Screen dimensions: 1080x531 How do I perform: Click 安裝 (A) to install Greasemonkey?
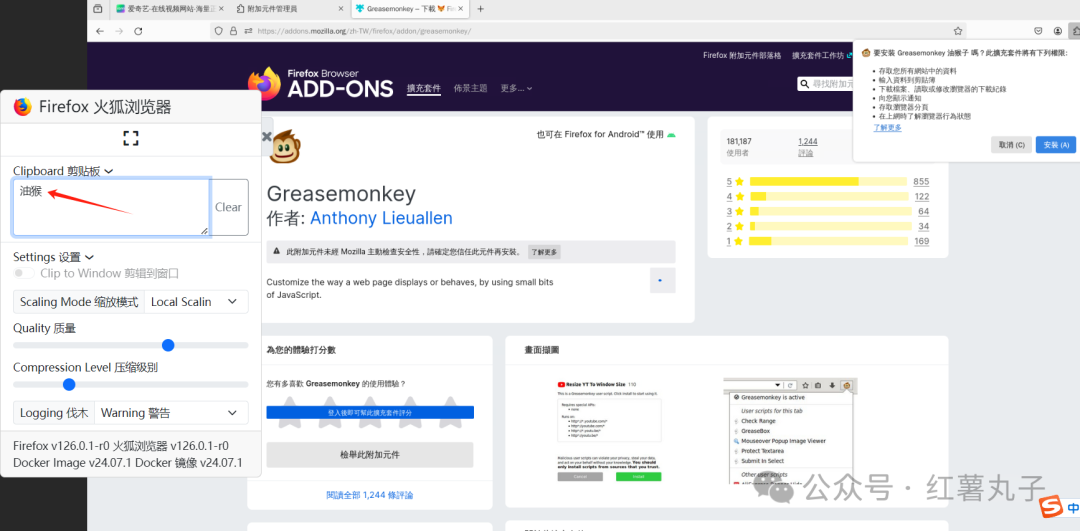1056,145
